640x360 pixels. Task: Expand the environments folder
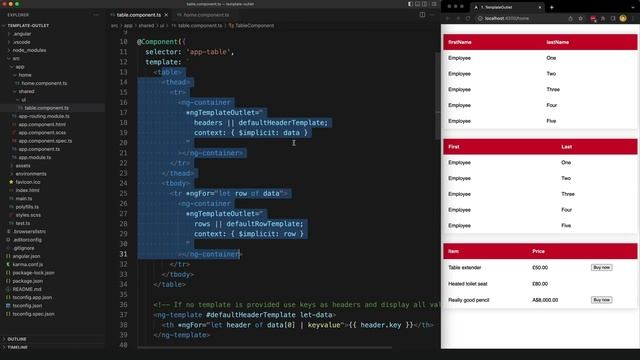[x=31, y=174]
